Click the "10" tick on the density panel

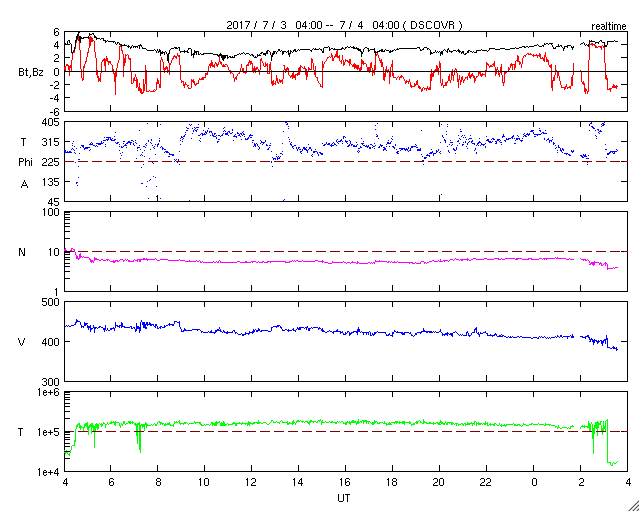[x=54, y=252]
